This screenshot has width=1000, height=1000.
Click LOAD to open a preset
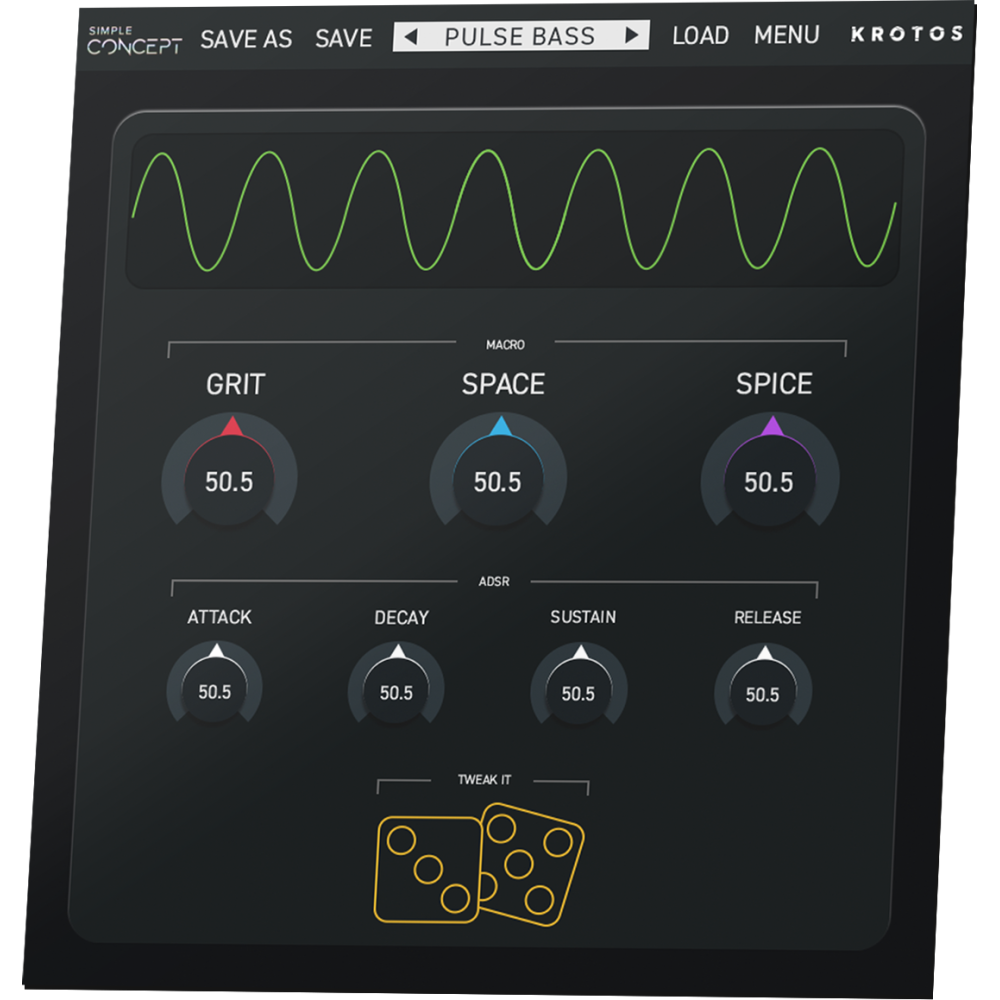(702, 34)
